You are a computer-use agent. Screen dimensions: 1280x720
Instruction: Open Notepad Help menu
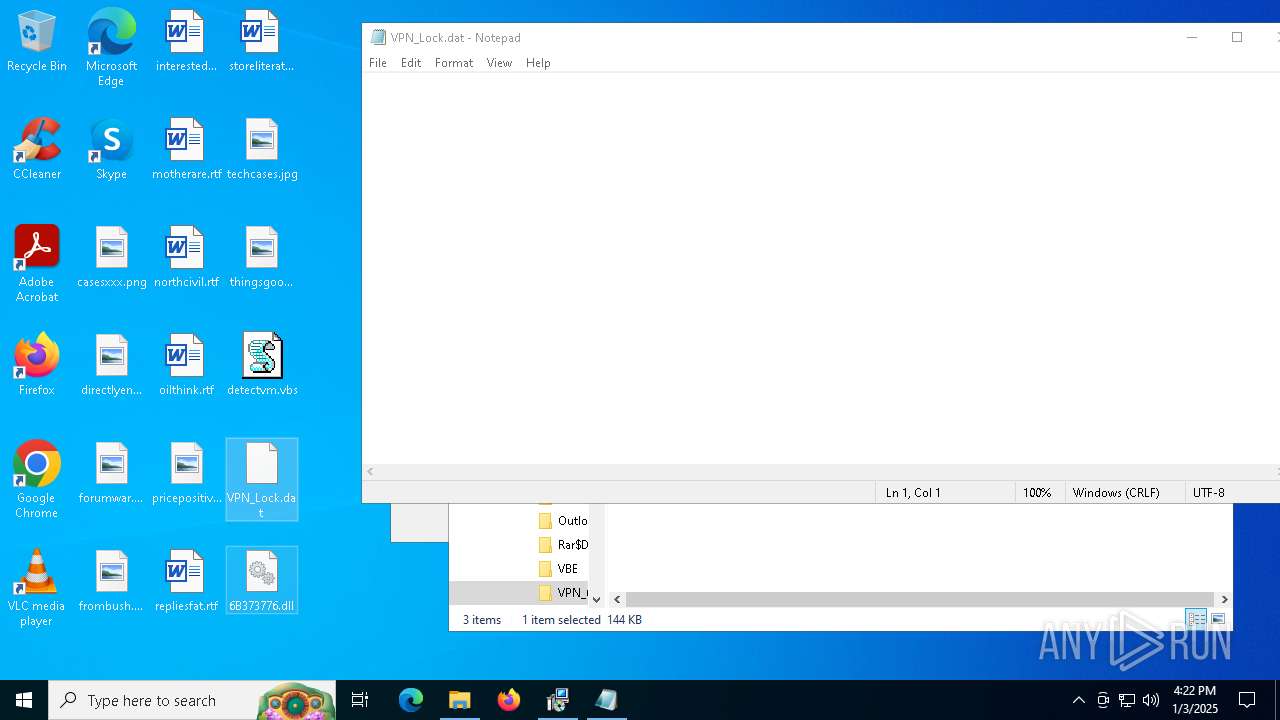pyautogui.click(x=538, y=63)
